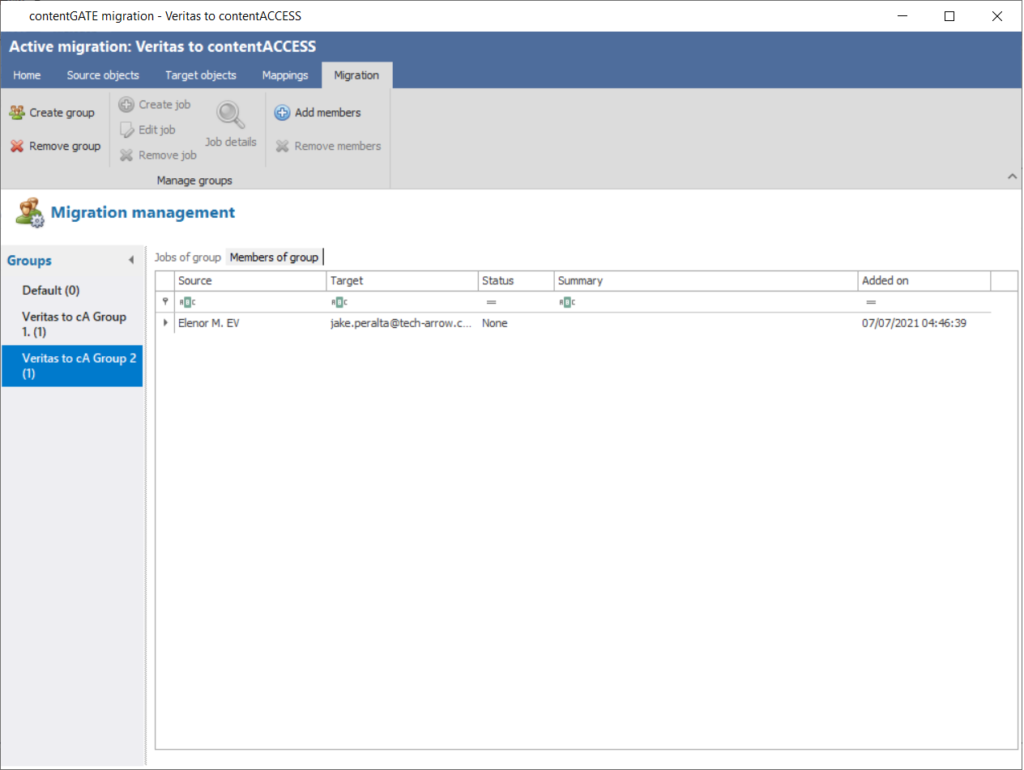Click the Add members plus icon

point(282,113)
